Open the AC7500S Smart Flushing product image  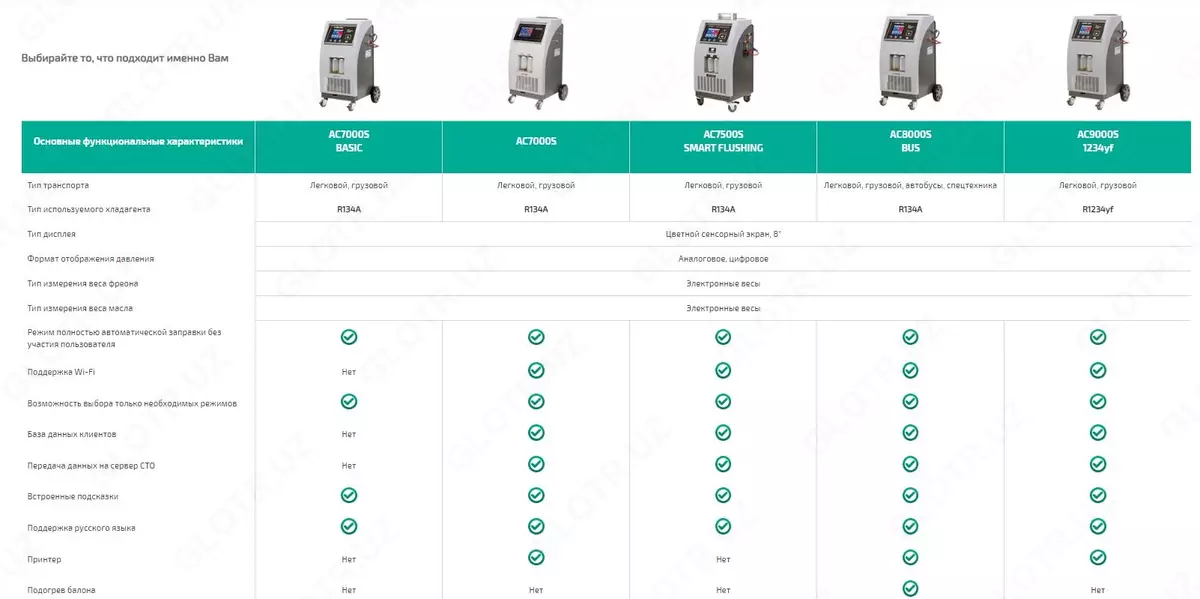[722, 58]
